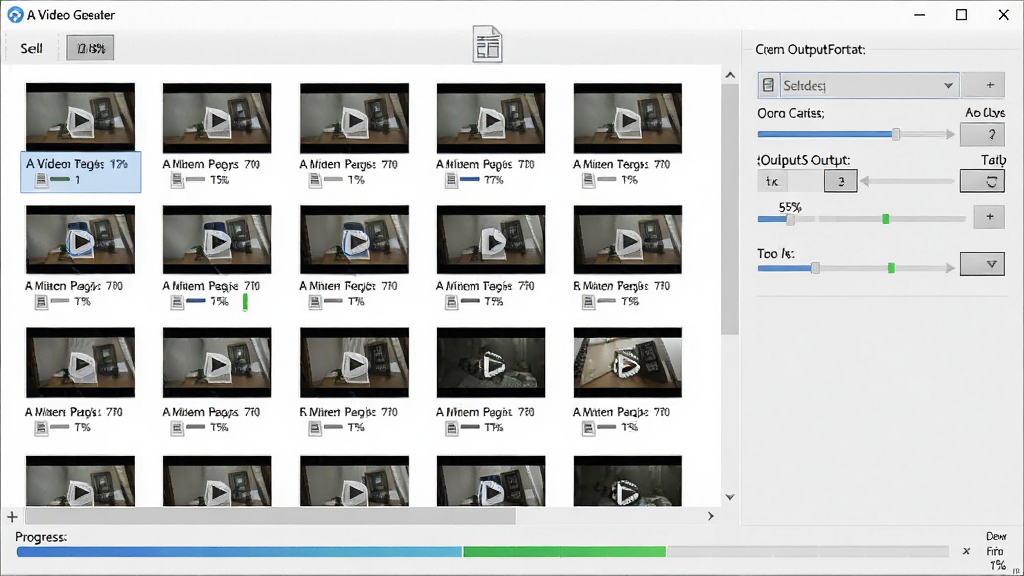The image size is (1024, 576).
Task: Click the vertical scrollbar thumb of the video list
Action: click(x=730, y=209)
